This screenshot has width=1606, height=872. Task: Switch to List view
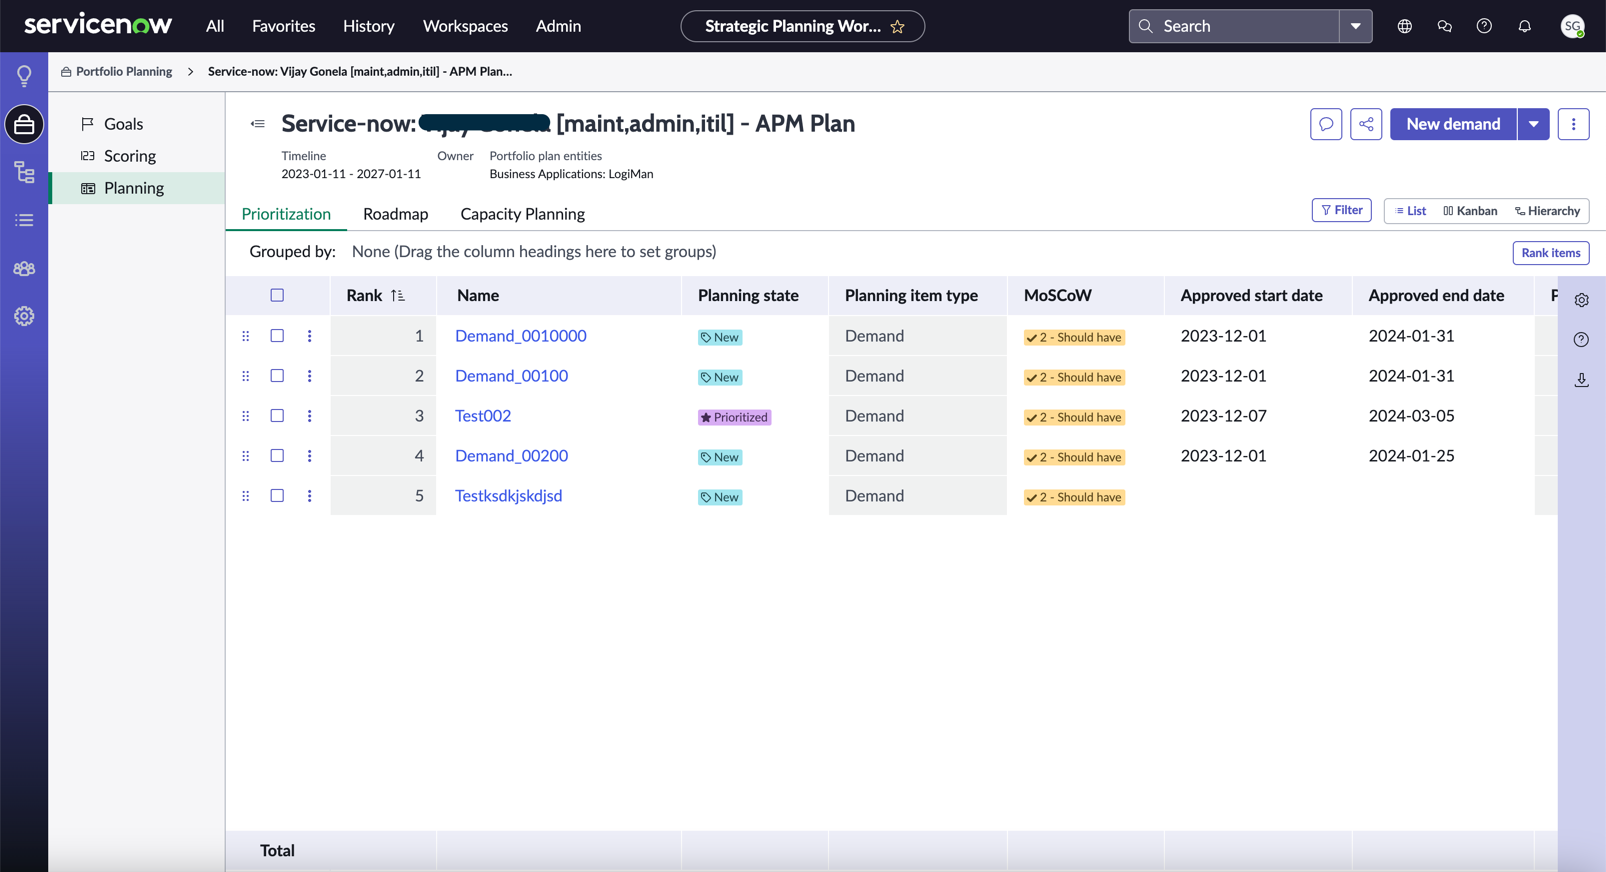click(1411, 211)
